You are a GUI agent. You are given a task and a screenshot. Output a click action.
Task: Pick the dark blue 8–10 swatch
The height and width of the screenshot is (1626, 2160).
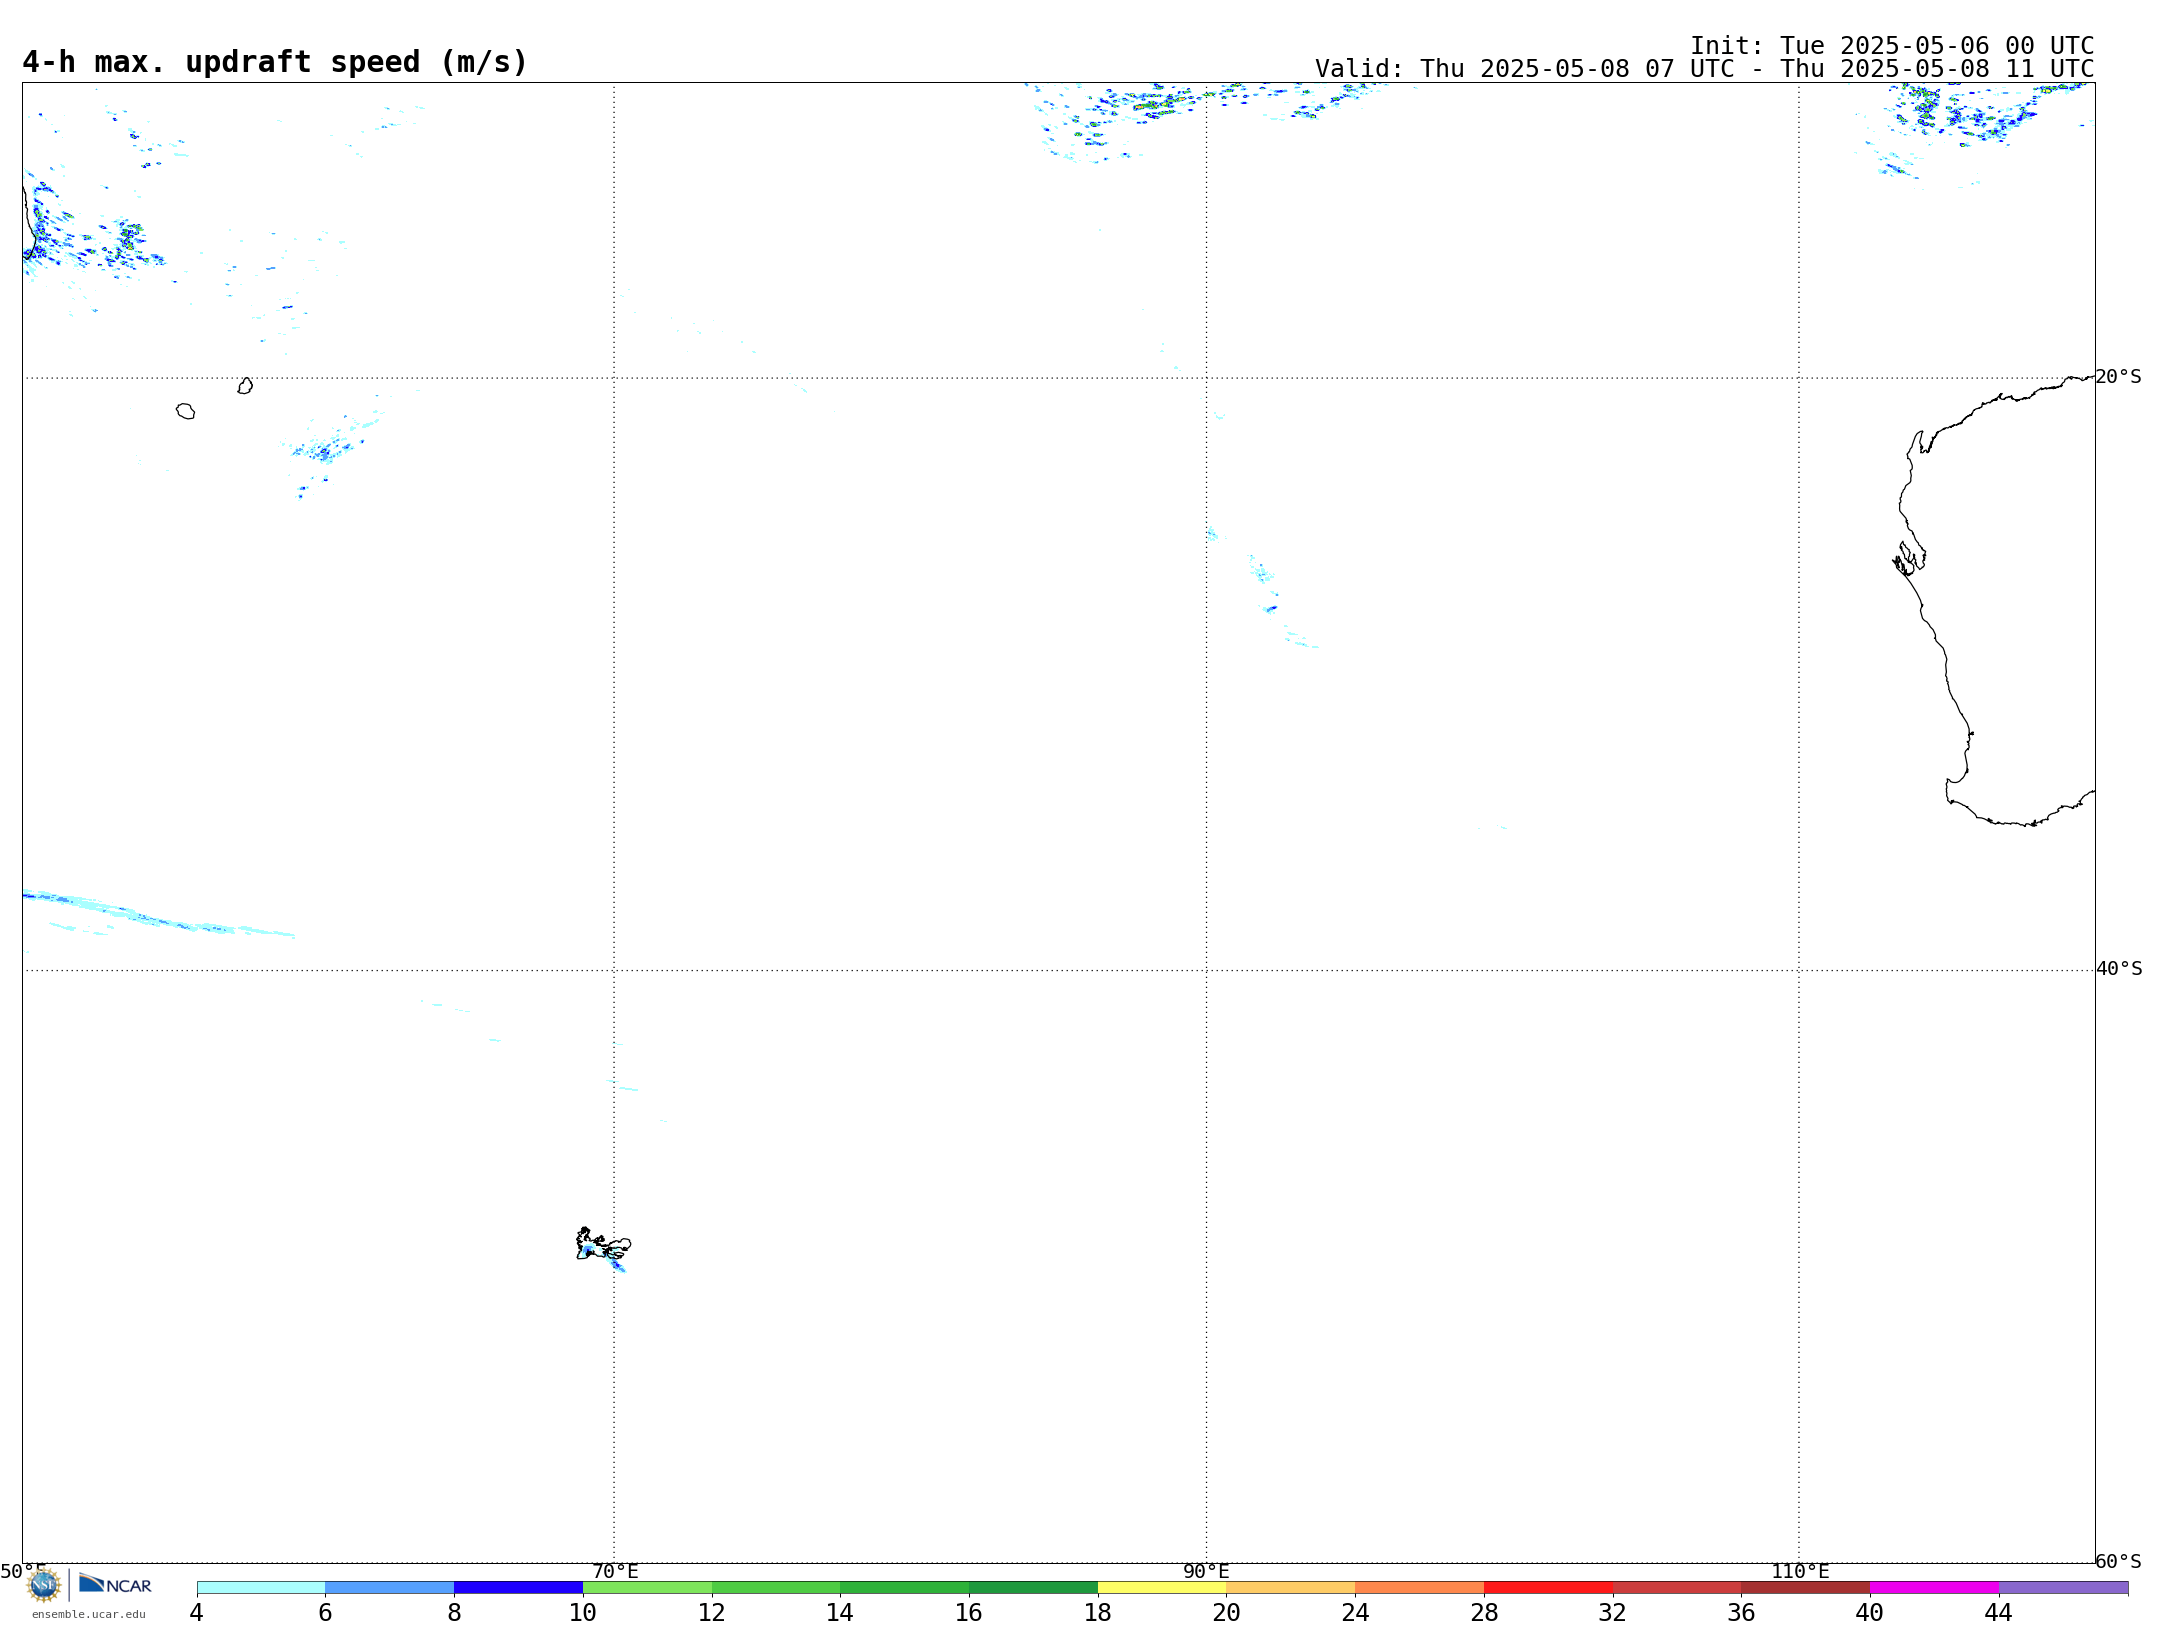518,1587
